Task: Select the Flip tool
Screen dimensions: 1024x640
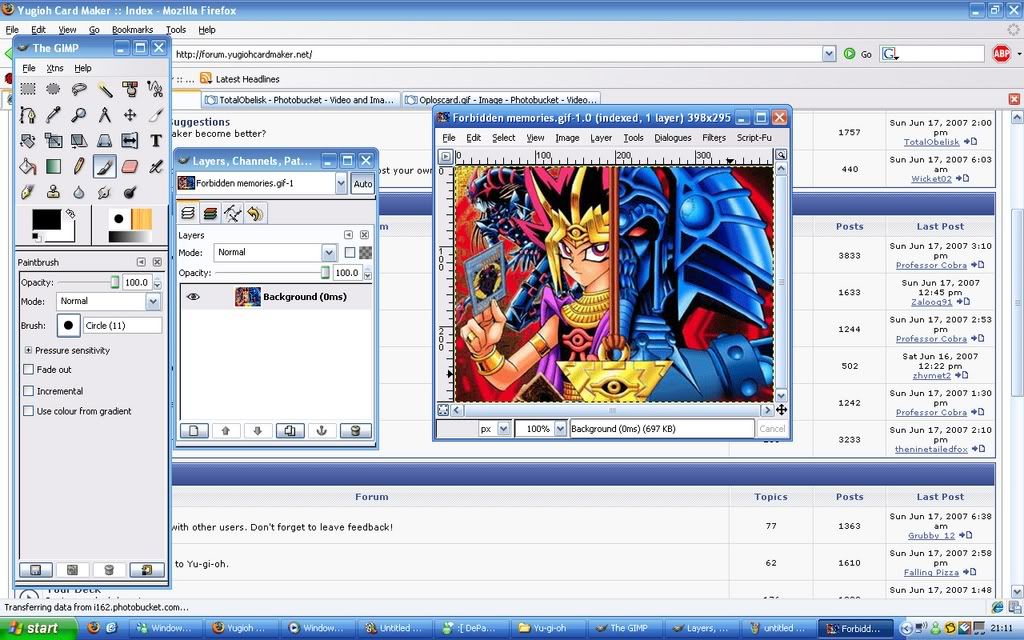Action: (x=130, y=140)
